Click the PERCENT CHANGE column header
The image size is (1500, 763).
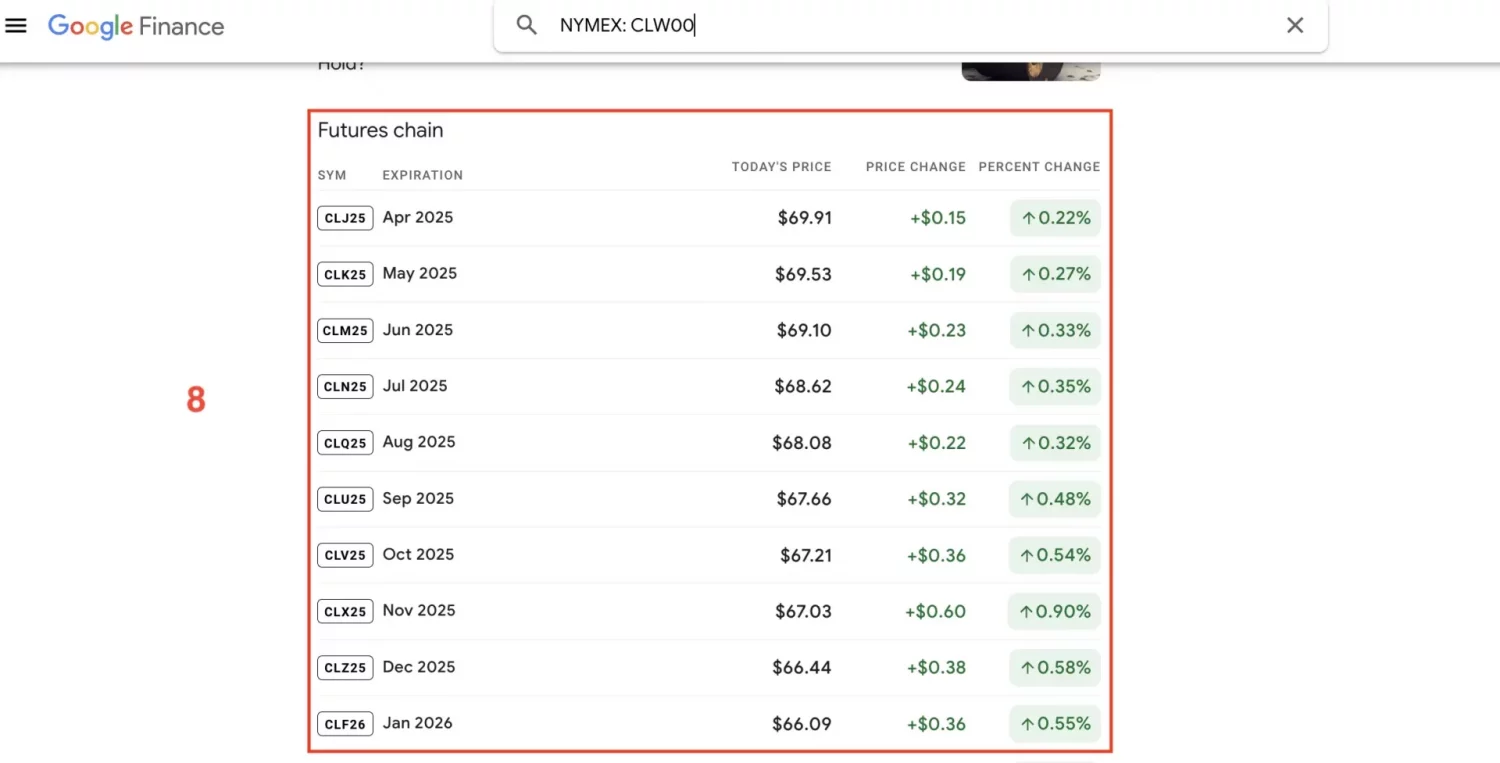(1039, 167)
